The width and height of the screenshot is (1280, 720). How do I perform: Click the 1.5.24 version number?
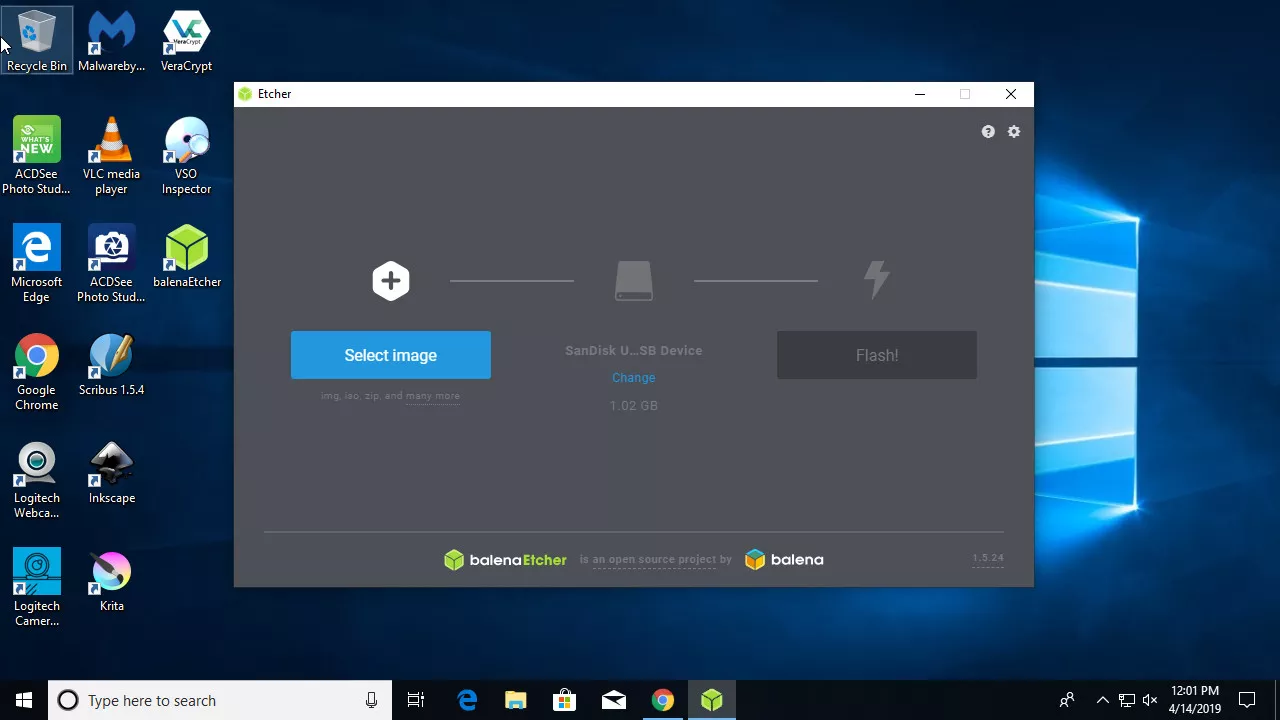pos(988,558)
